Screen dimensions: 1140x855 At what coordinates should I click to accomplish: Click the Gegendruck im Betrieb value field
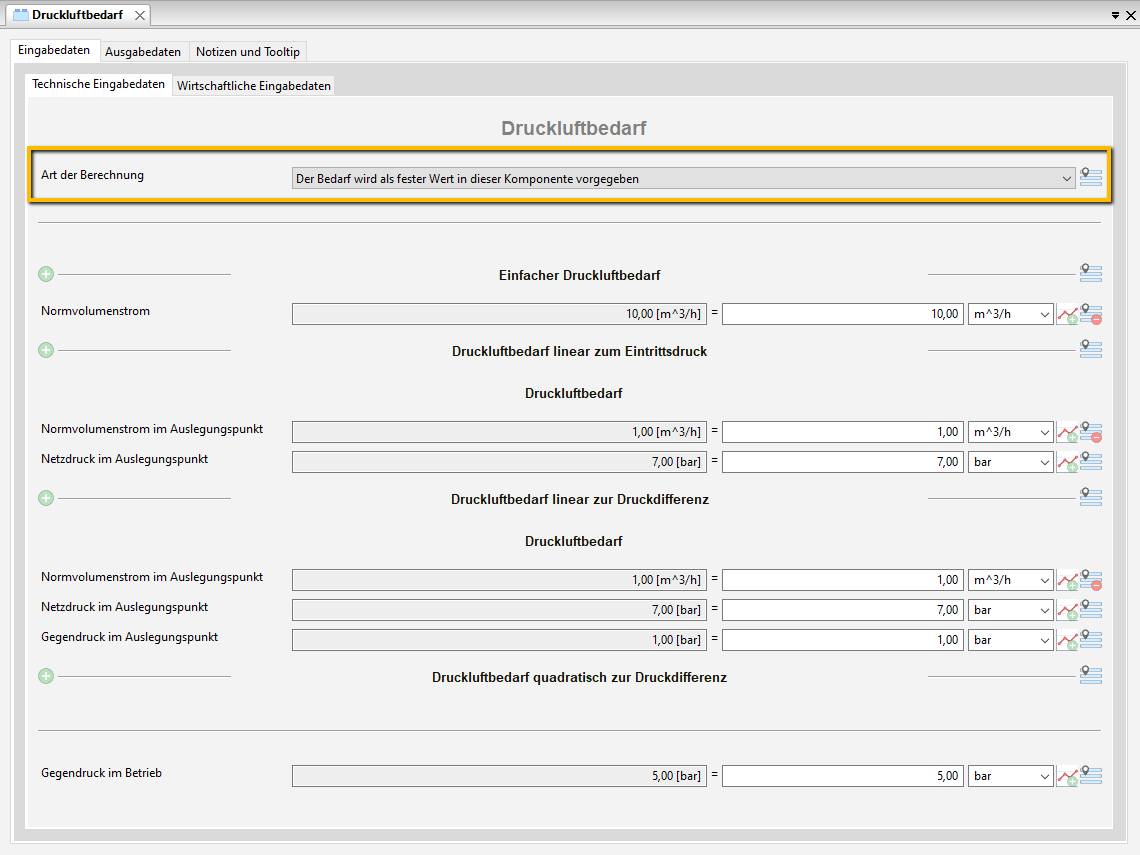point(842,776)
